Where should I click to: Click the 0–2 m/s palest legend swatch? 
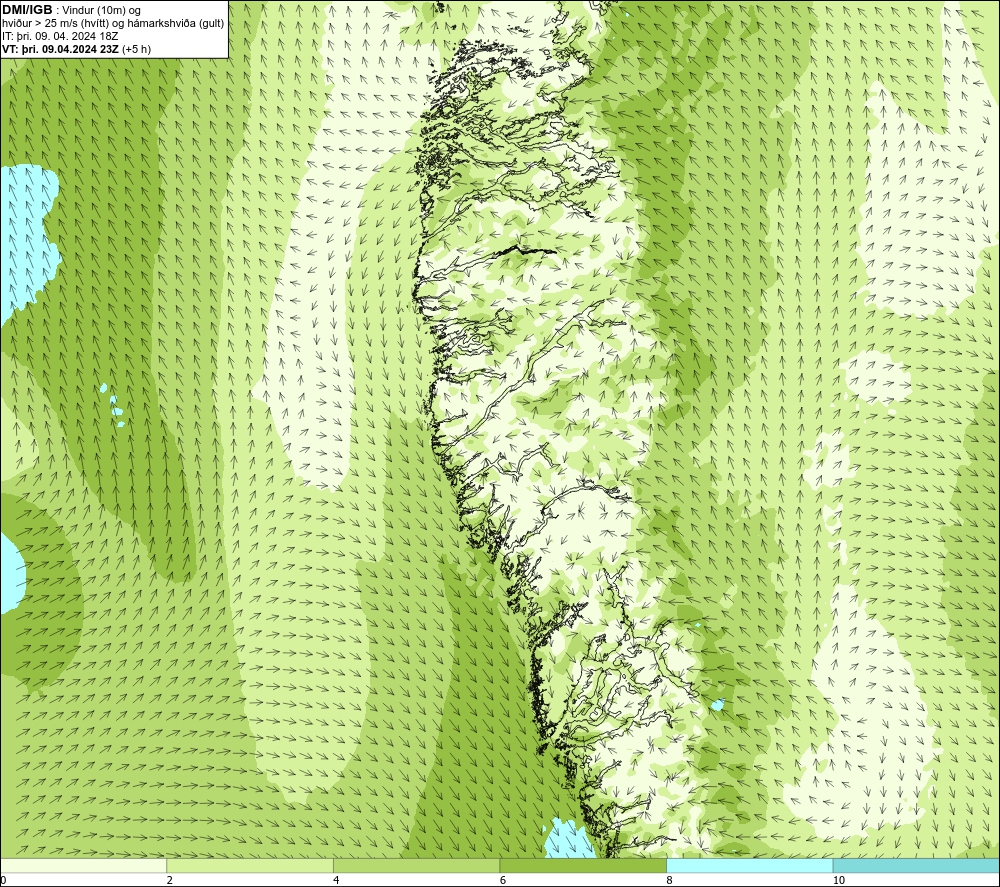[x=84, y=865]
